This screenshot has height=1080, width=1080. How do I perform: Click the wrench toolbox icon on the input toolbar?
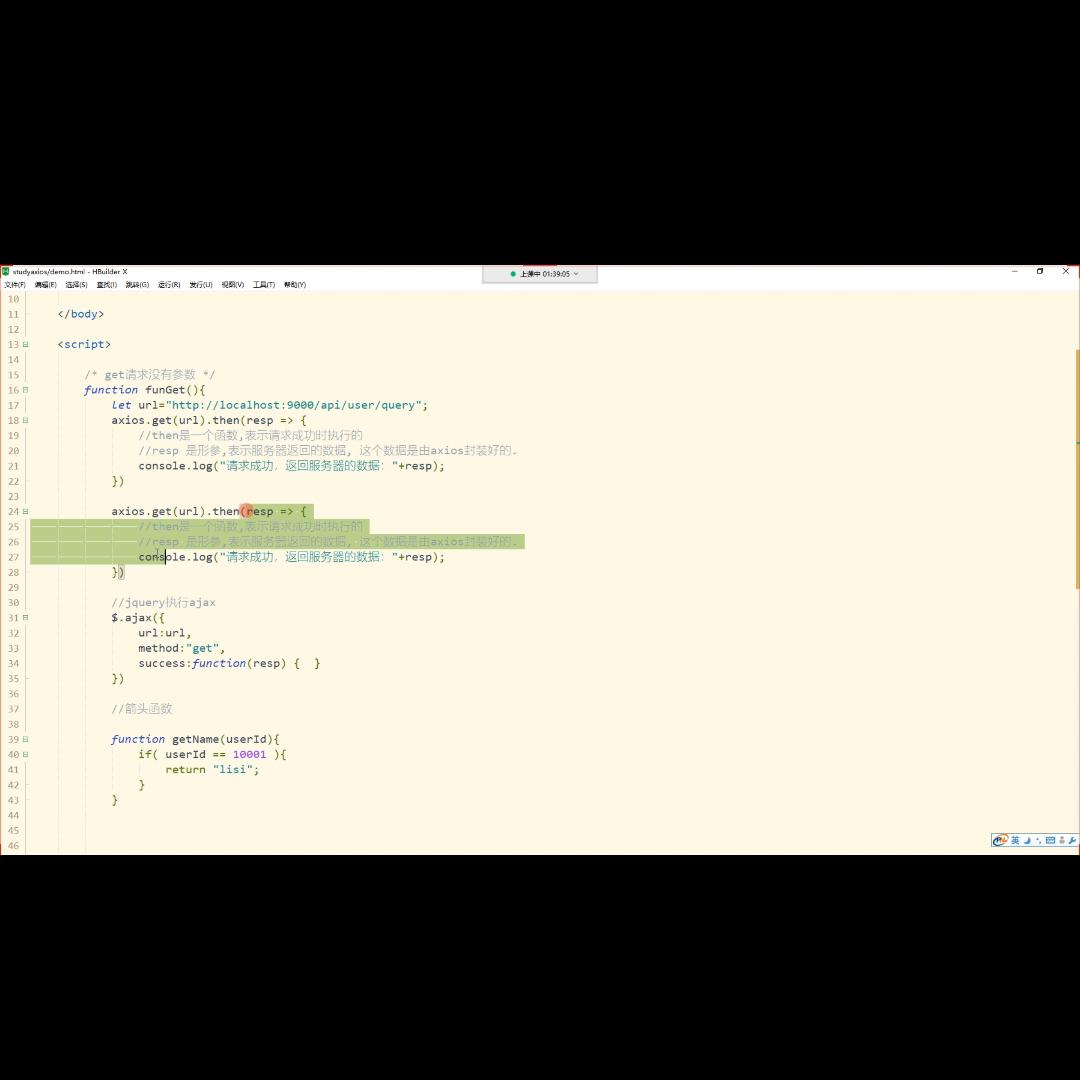tap(1073, 841)
